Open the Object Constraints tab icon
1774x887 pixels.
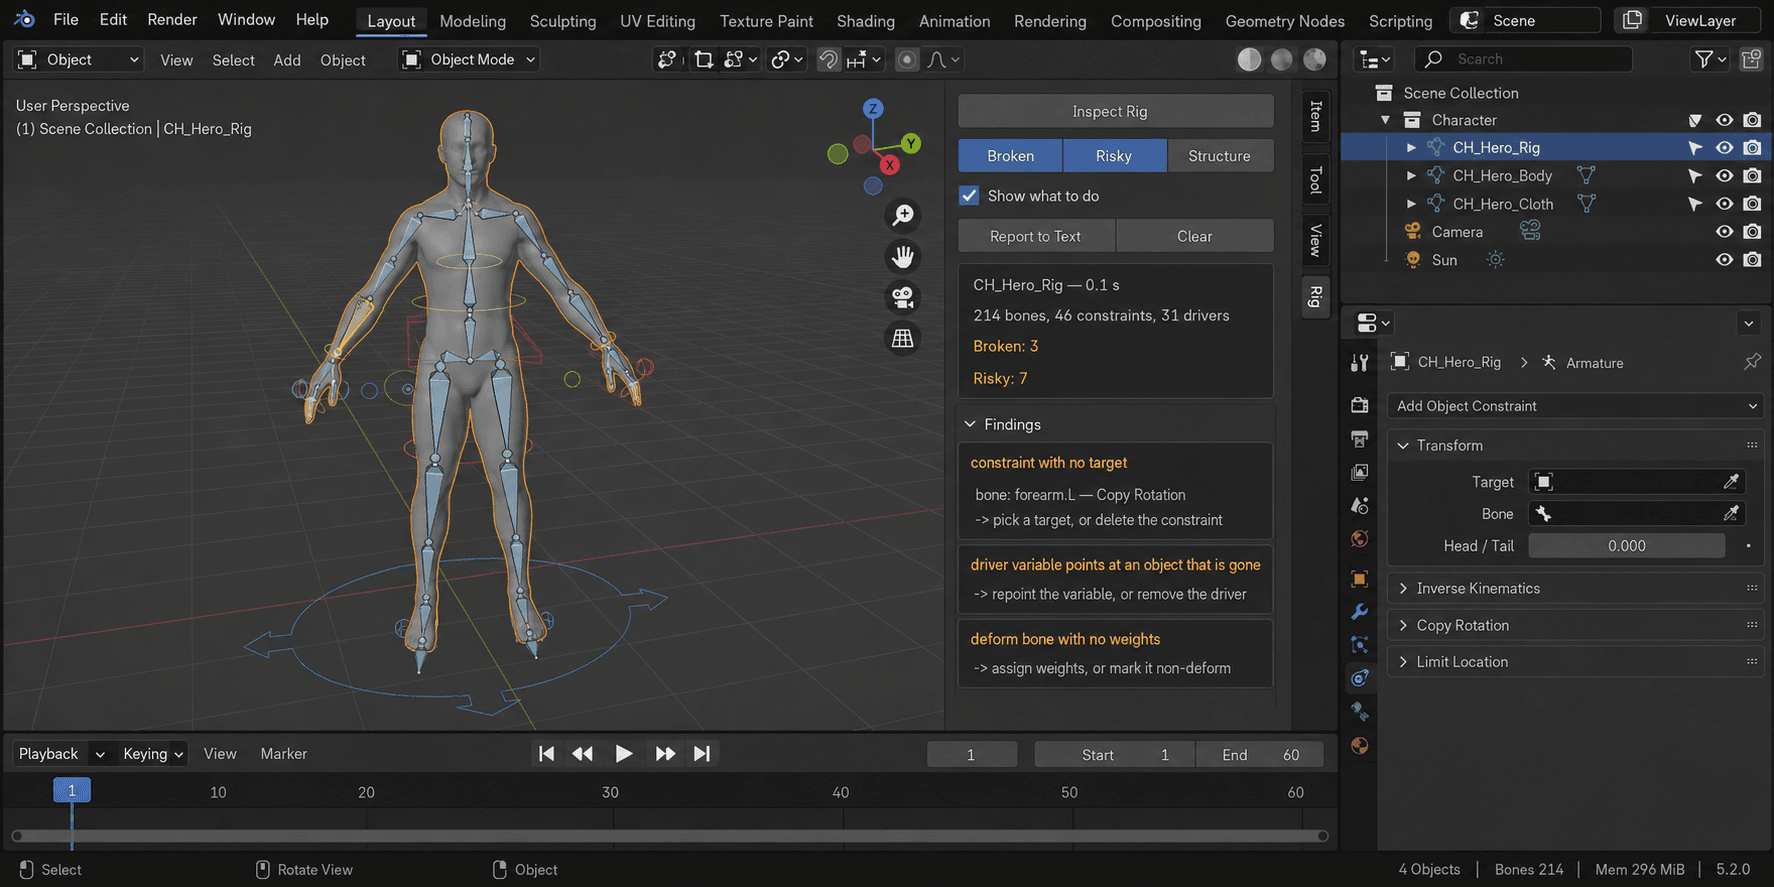click(1359, 678)
